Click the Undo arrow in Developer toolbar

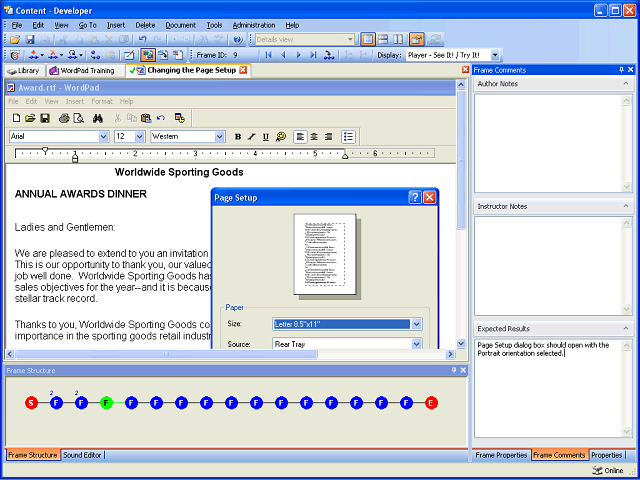click(x=142, y=40)
